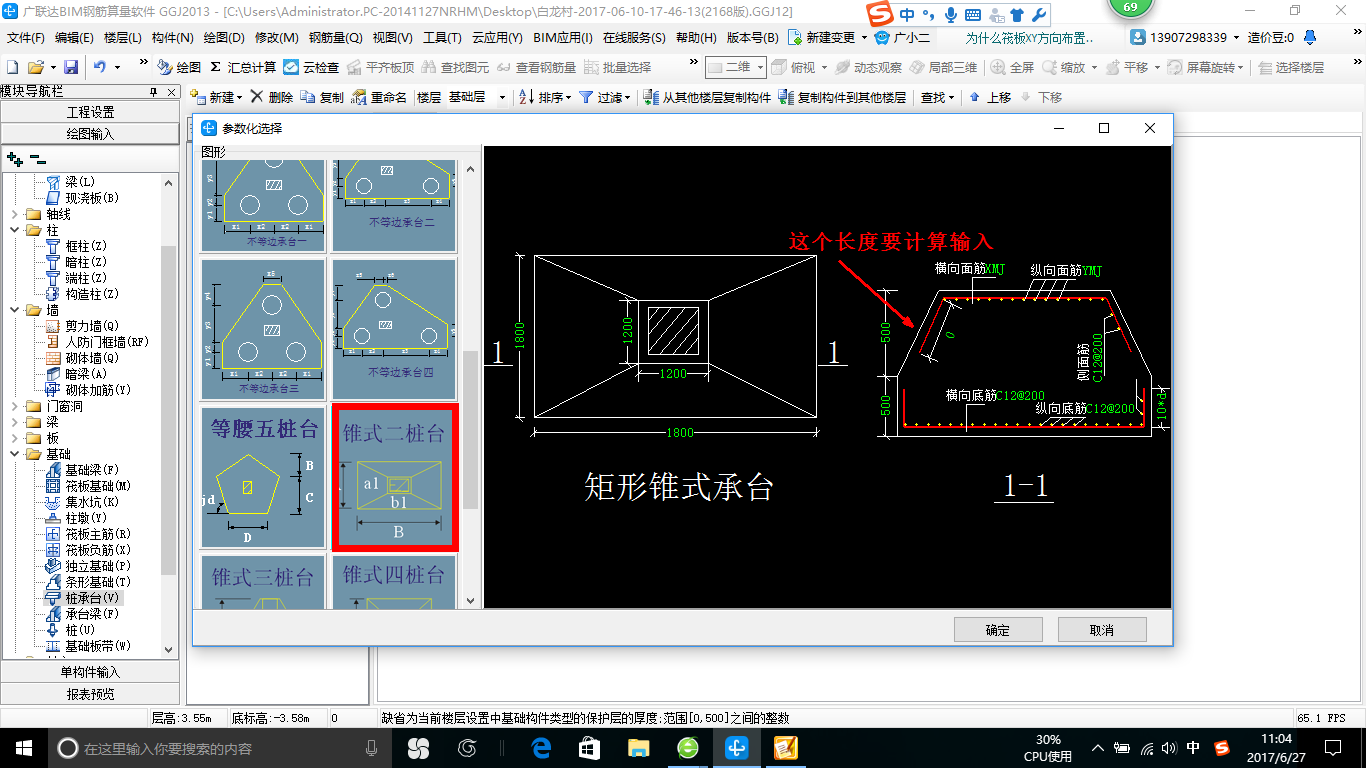This screenshot has height=768, width=1366.
Task: Click 动态观察 orbit view tool
Action: click(x=868, y=67)
